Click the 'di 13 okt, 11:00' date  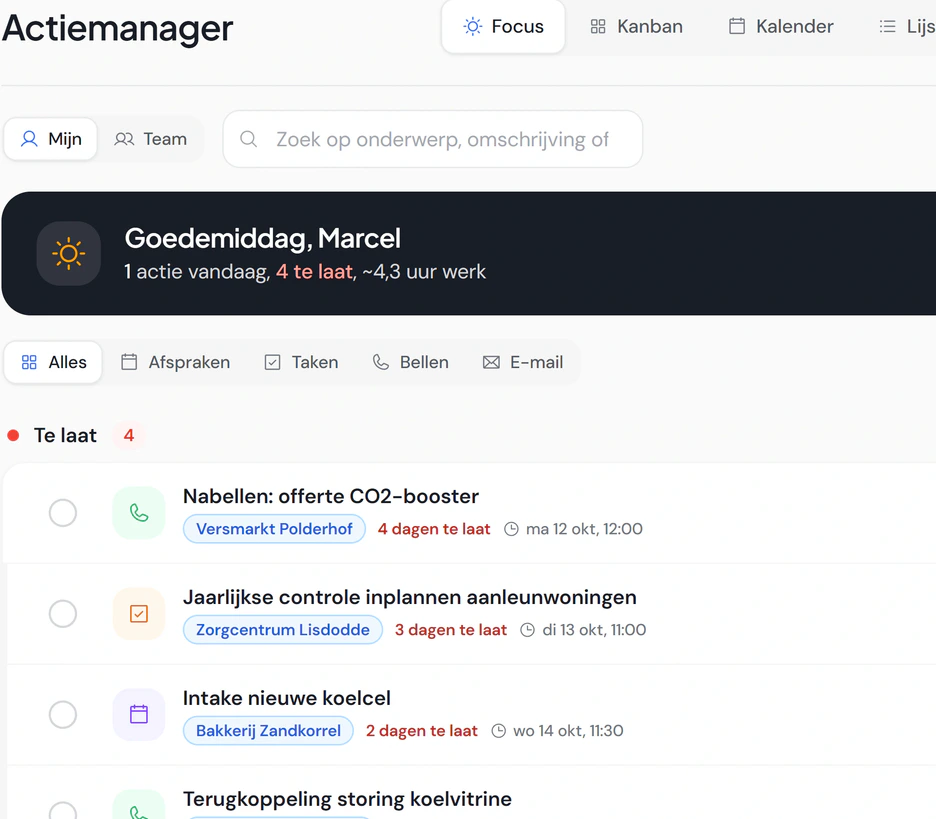pyautogui.click(x=594, y=630)
